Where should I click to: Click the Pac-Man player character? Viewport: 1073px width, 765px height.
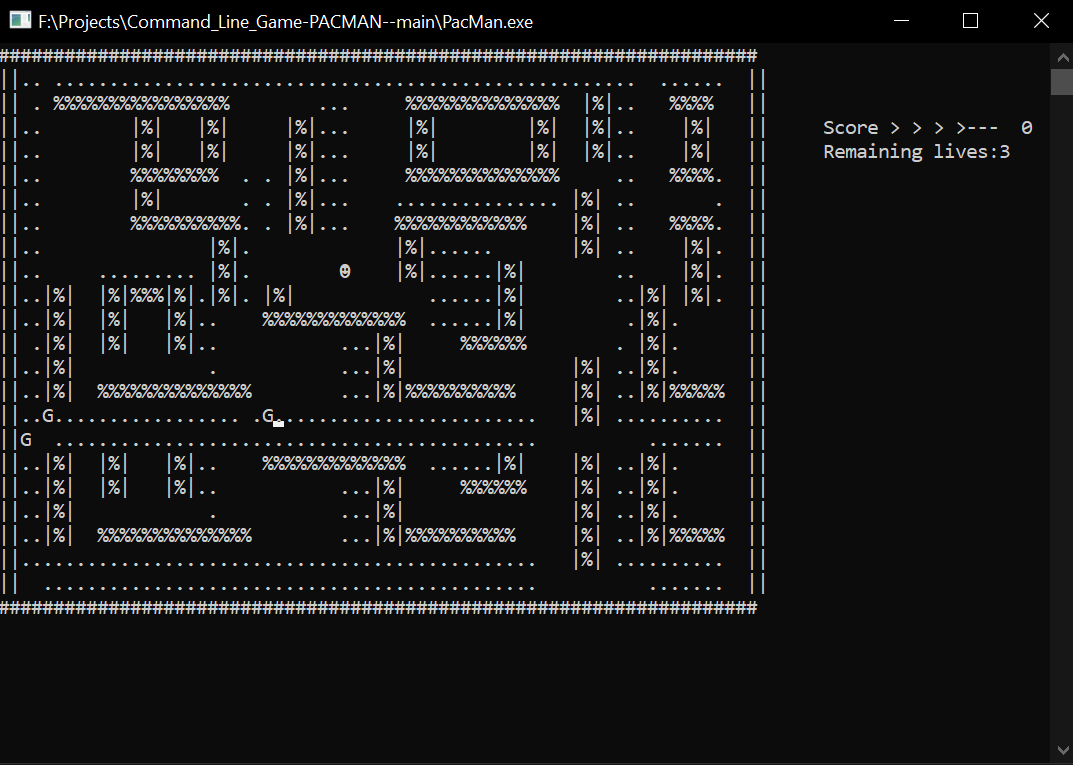point(345,272)
